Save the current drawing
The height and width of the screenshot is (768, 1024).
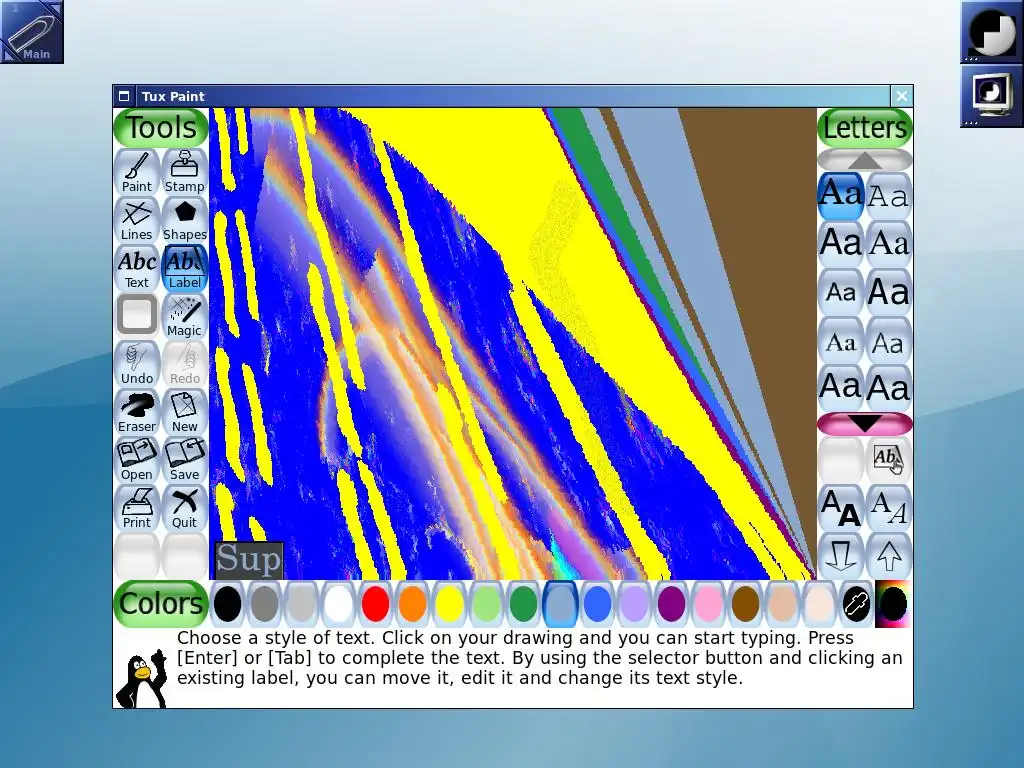(x=185, y=460)
